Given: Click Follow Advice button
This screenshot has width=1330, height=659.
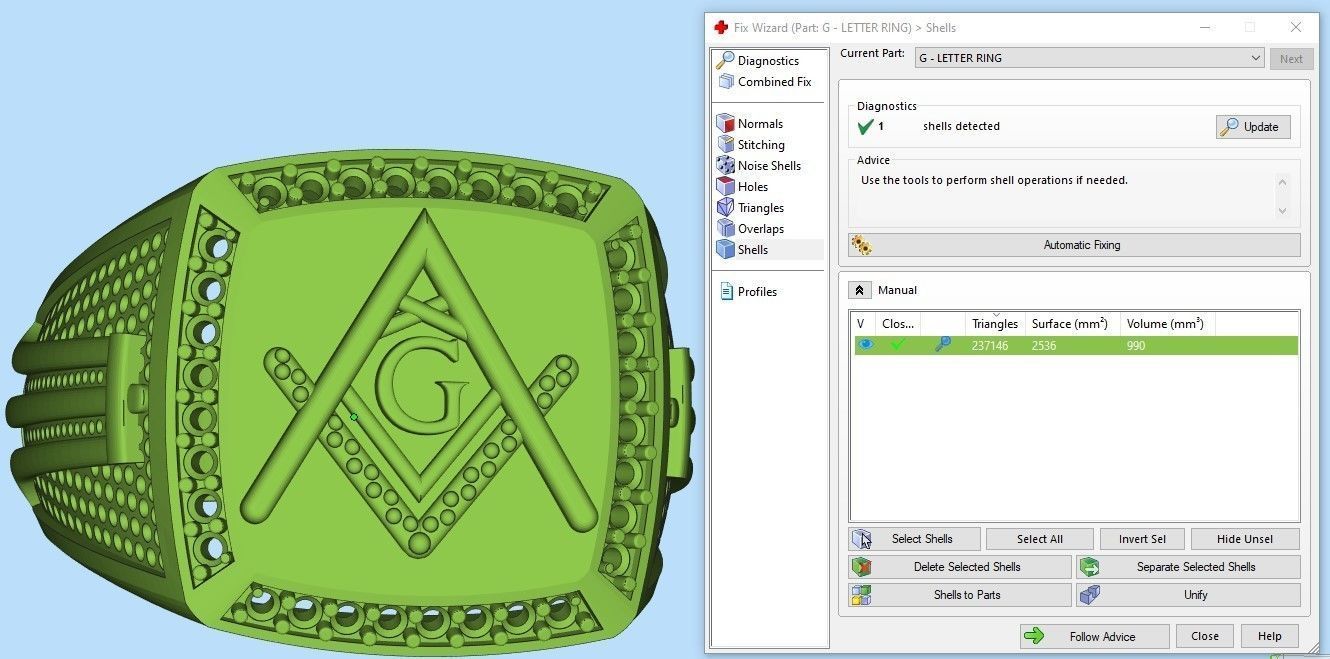Looking at the screenshot, I should point(1094,636).
